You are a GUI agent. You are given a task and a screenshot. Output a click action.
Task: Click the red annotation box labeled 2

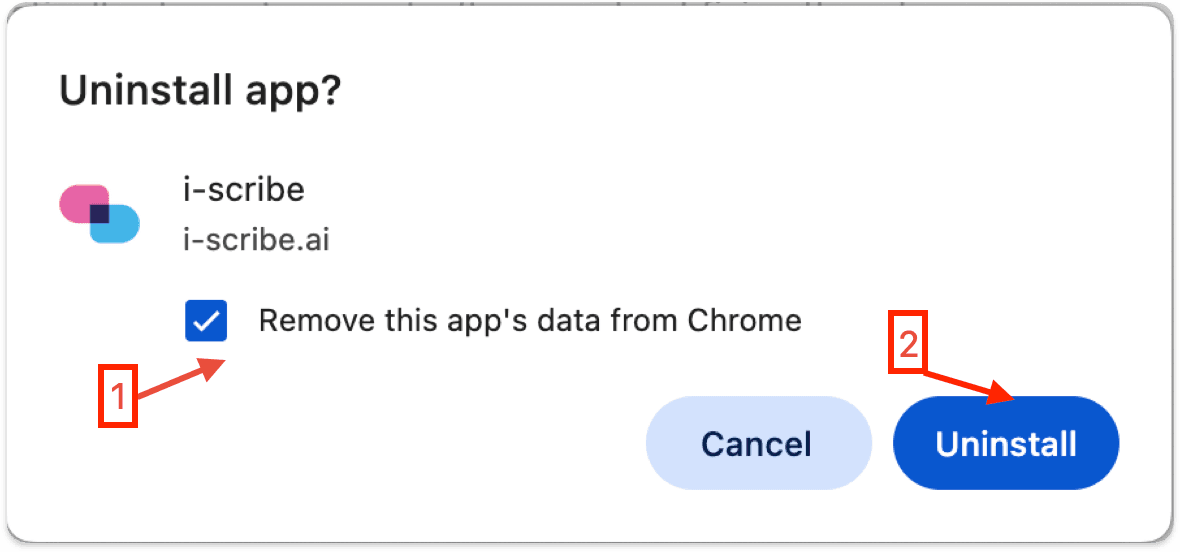pos(908,341)
